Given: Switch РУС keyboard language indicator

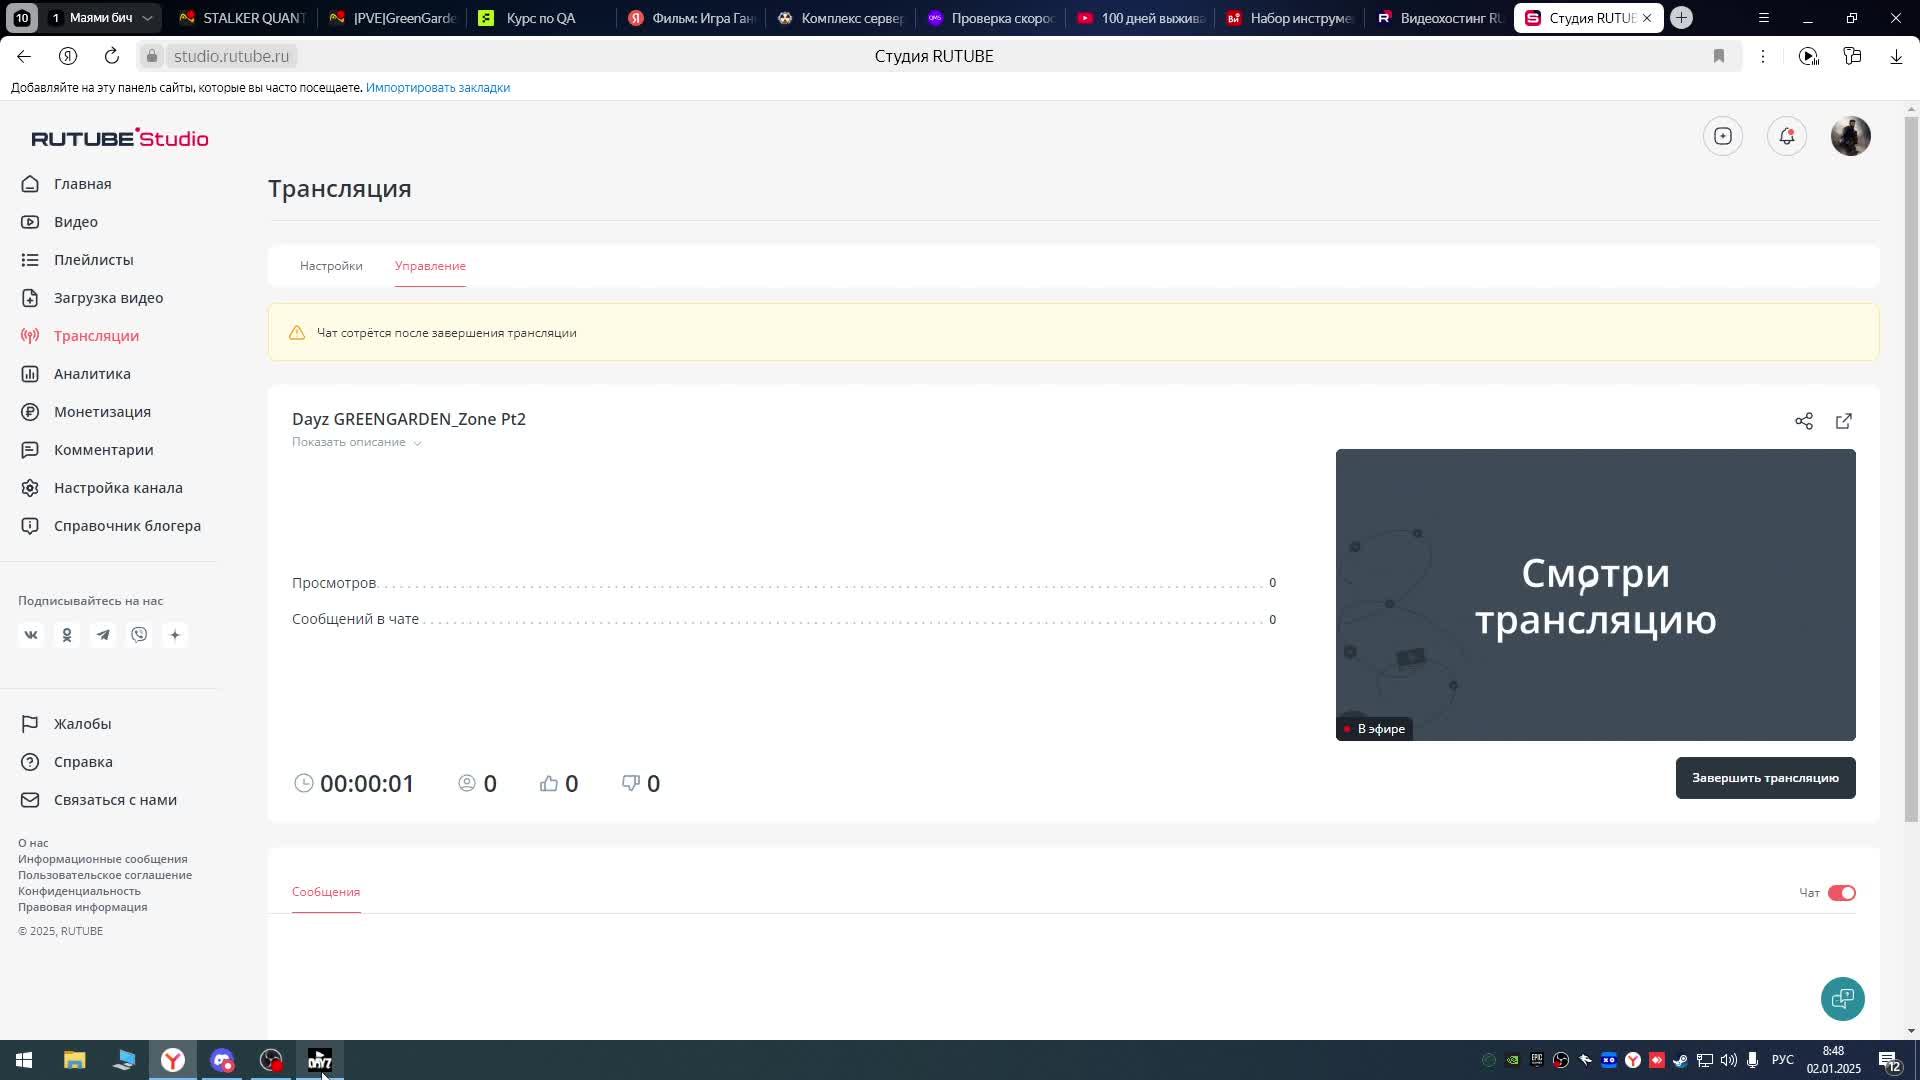Looking at the screenshot, I should pyautogui.click(x=1782, y=1060).
